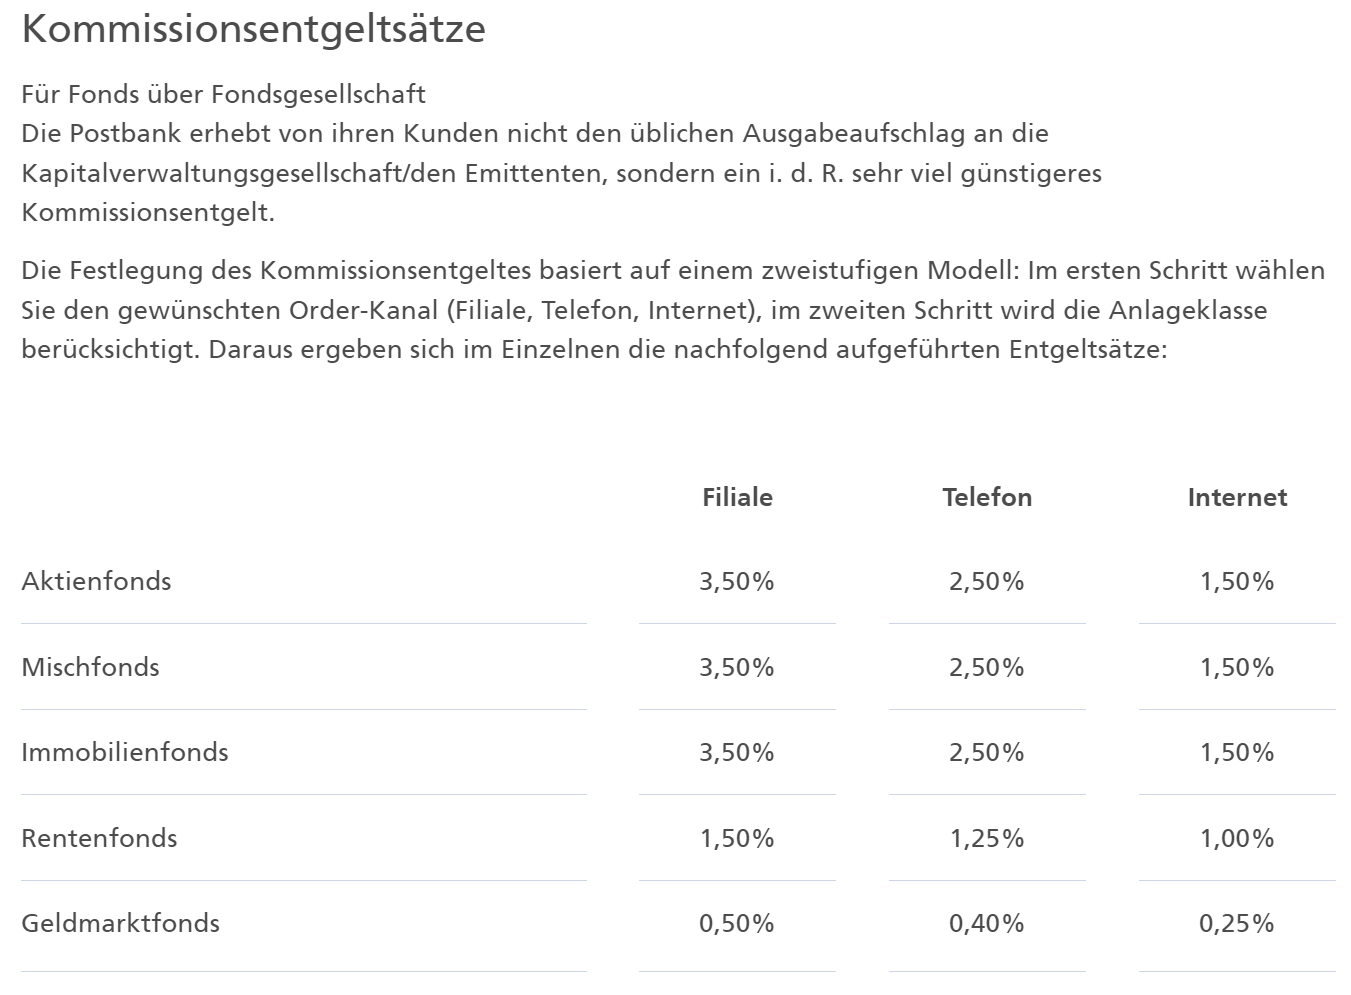
Task: Select the Aktienfonds row label
Action: 96,581
